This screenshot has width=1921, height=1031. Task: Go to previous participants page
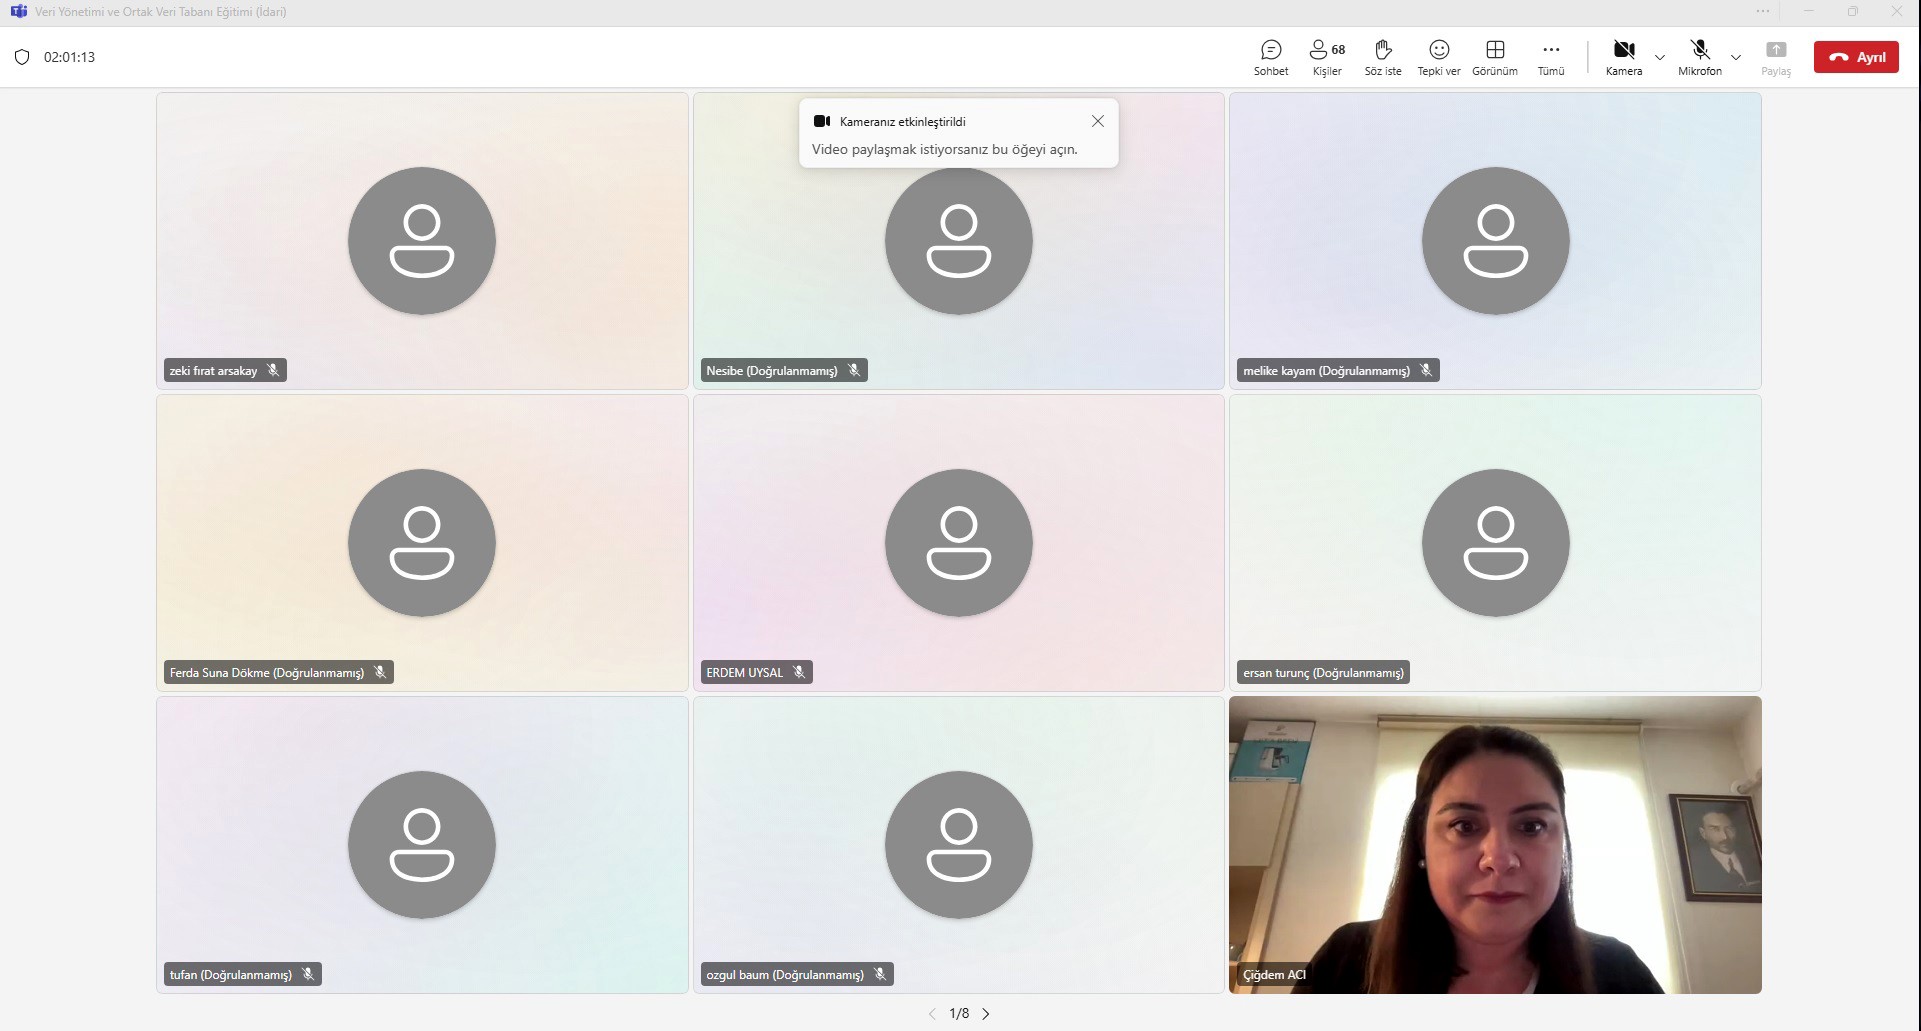click(x=932, y=1014)
